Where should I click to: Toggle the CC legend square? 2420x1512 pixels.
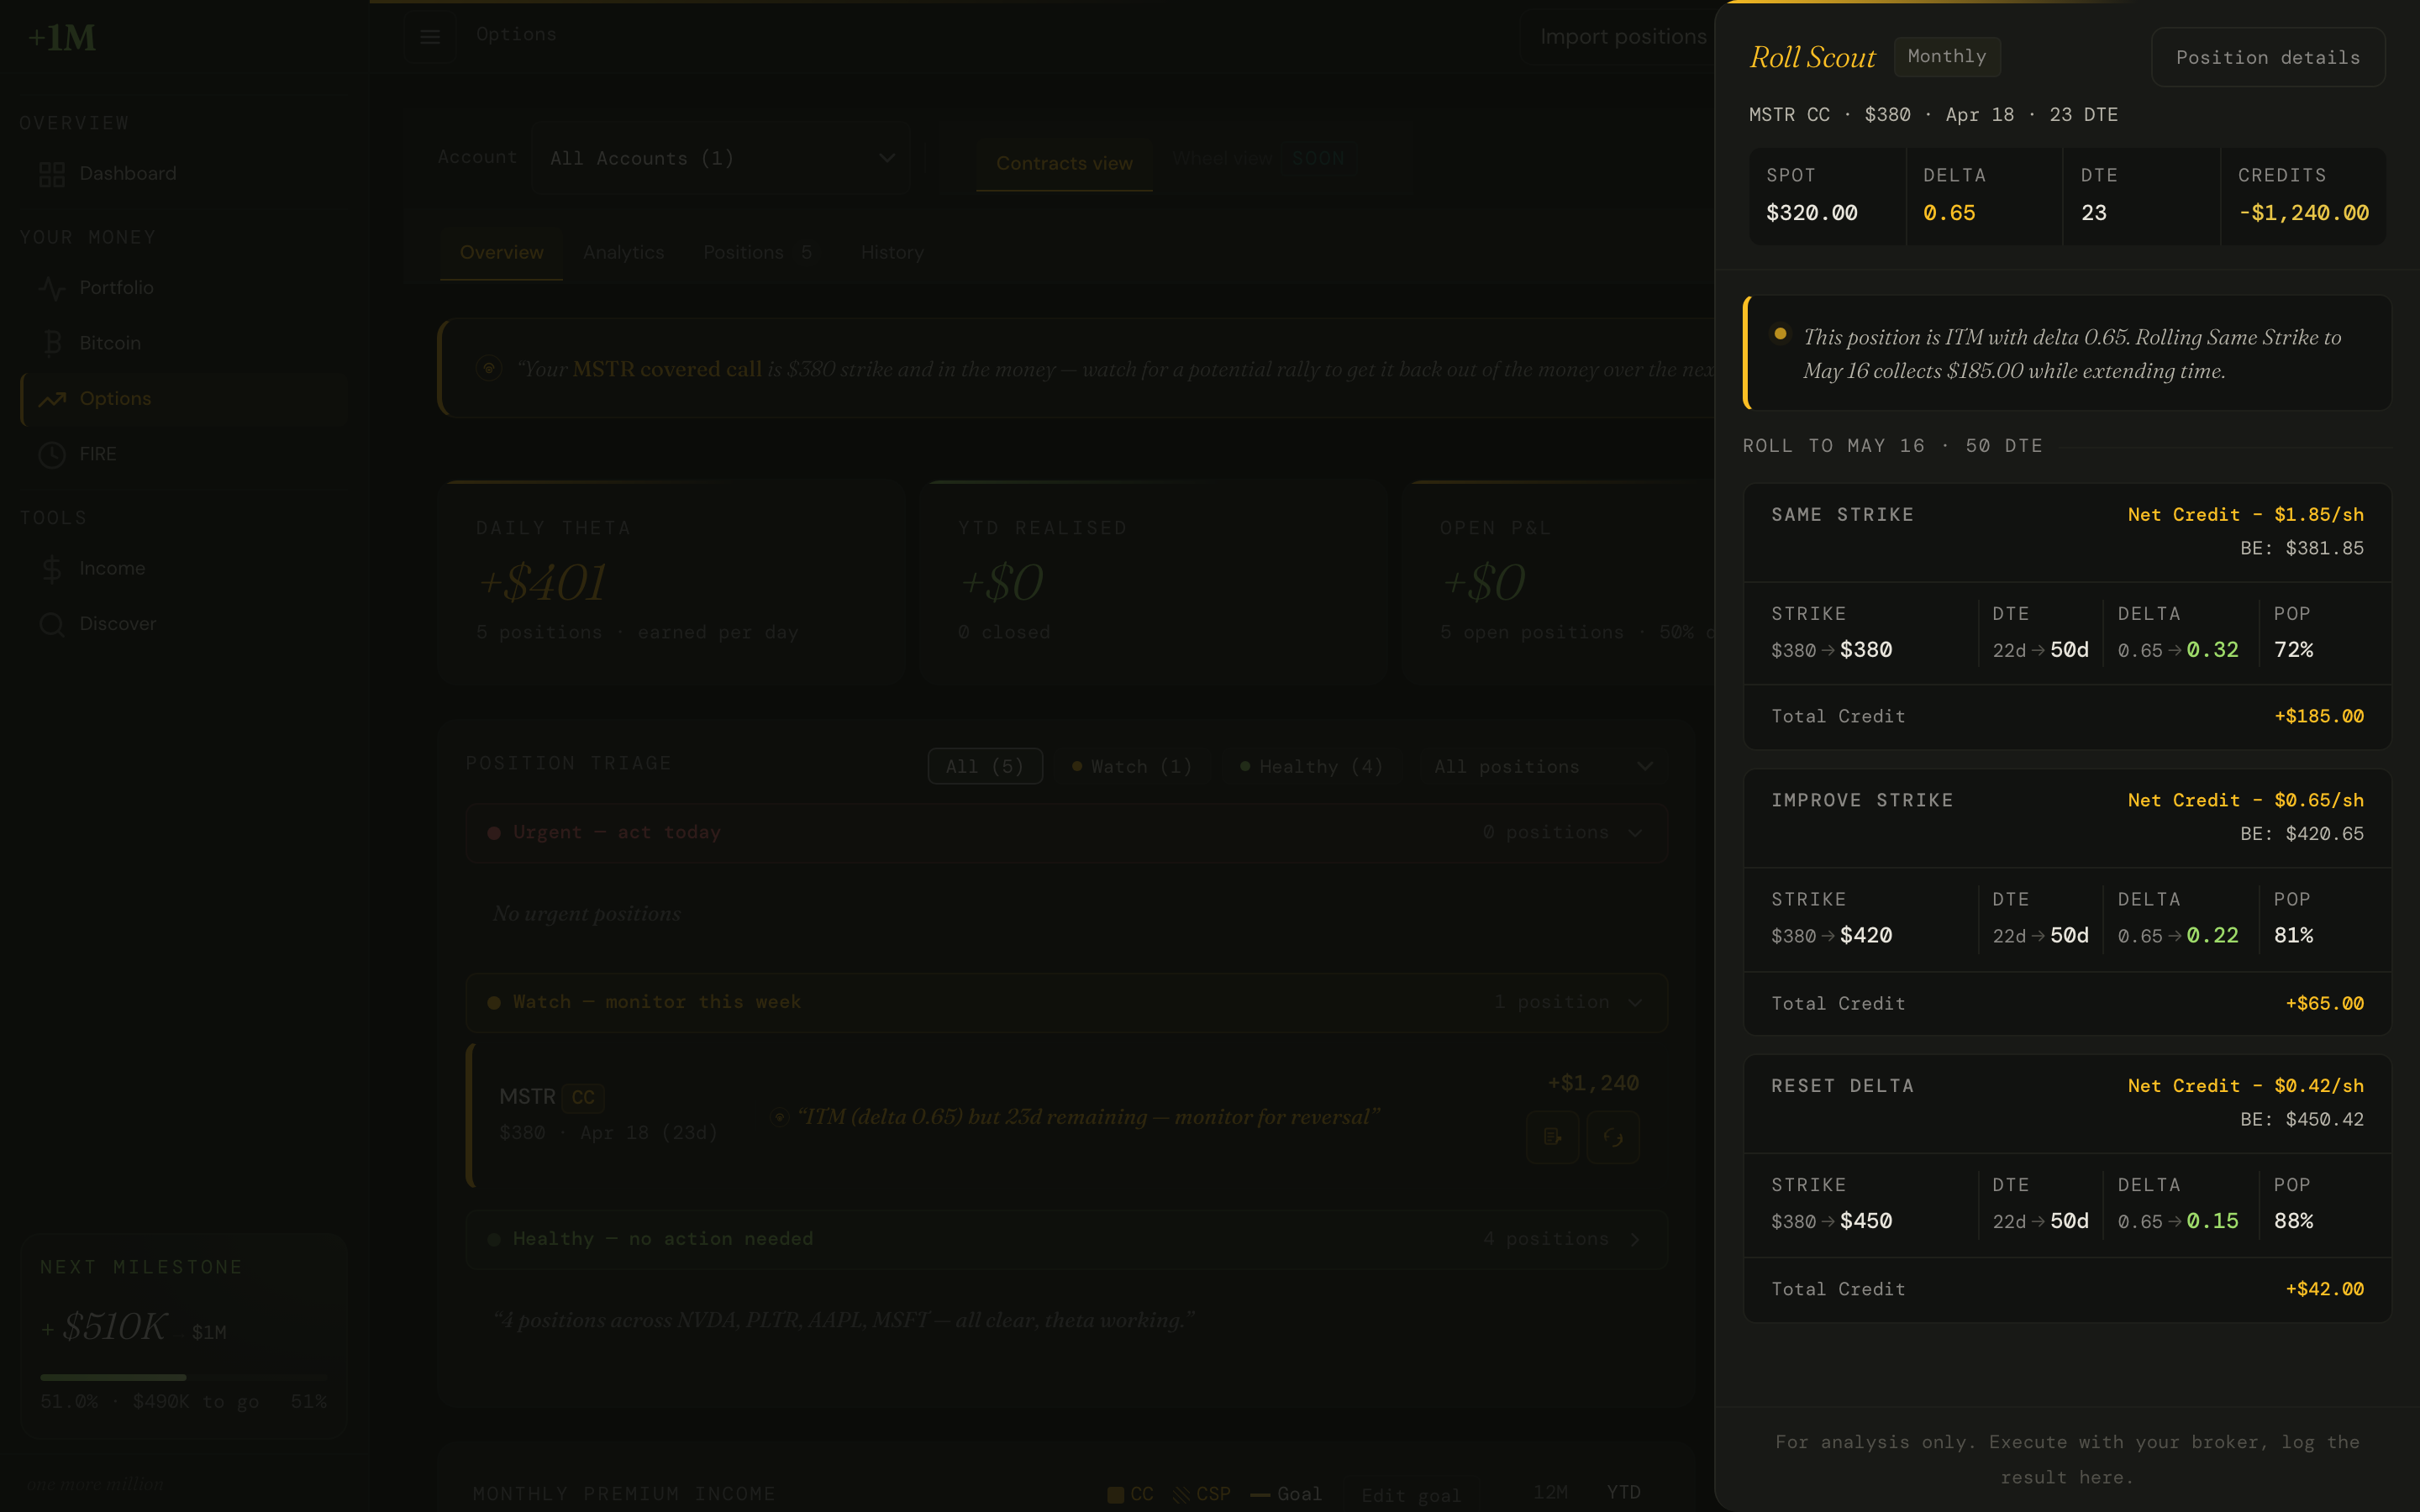click(1115, 1494)
